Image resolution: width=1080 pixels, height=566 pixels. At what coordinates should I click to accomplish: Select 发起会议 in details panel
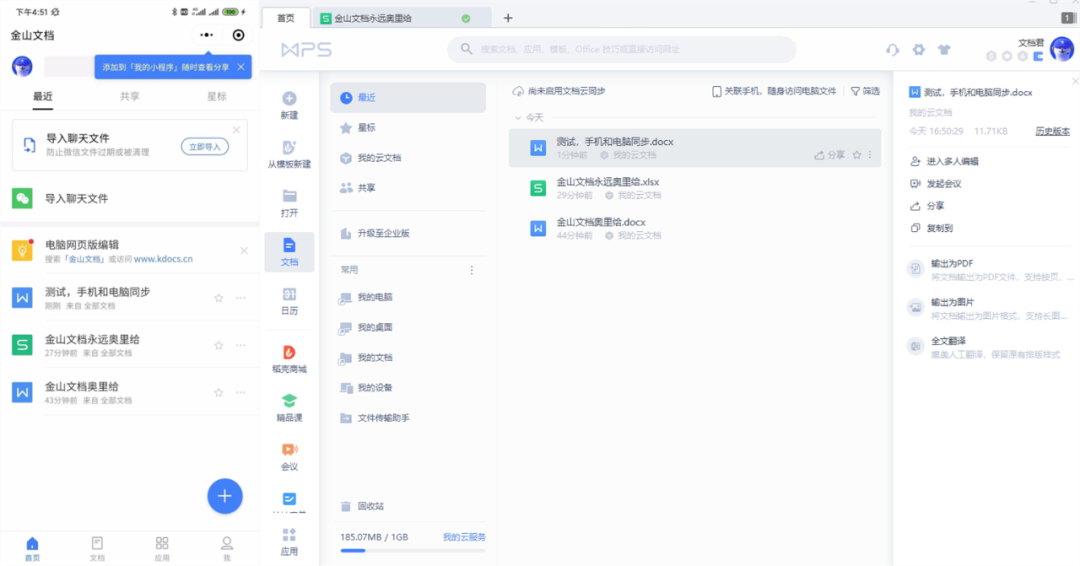[x=936, y=184]
